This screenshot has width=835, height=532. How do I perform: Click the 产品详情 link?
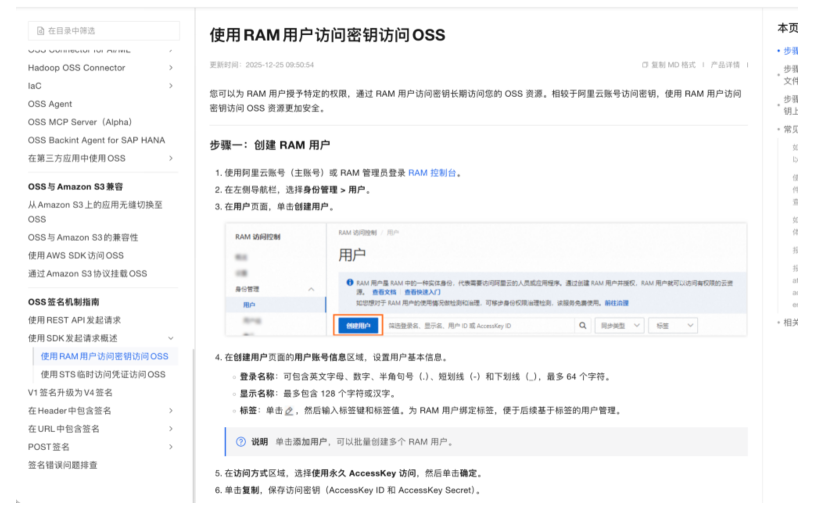click(x=725, y=65)
